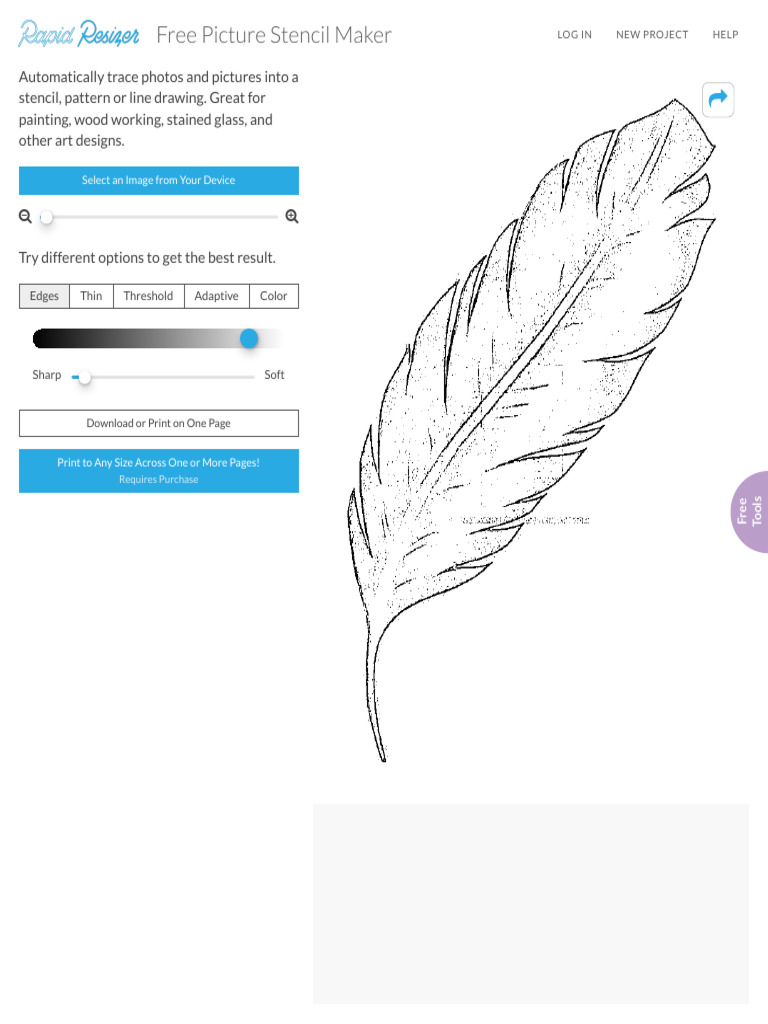Select the Edges tracing mode
The image size is (768, 1024).
(44, 296)
